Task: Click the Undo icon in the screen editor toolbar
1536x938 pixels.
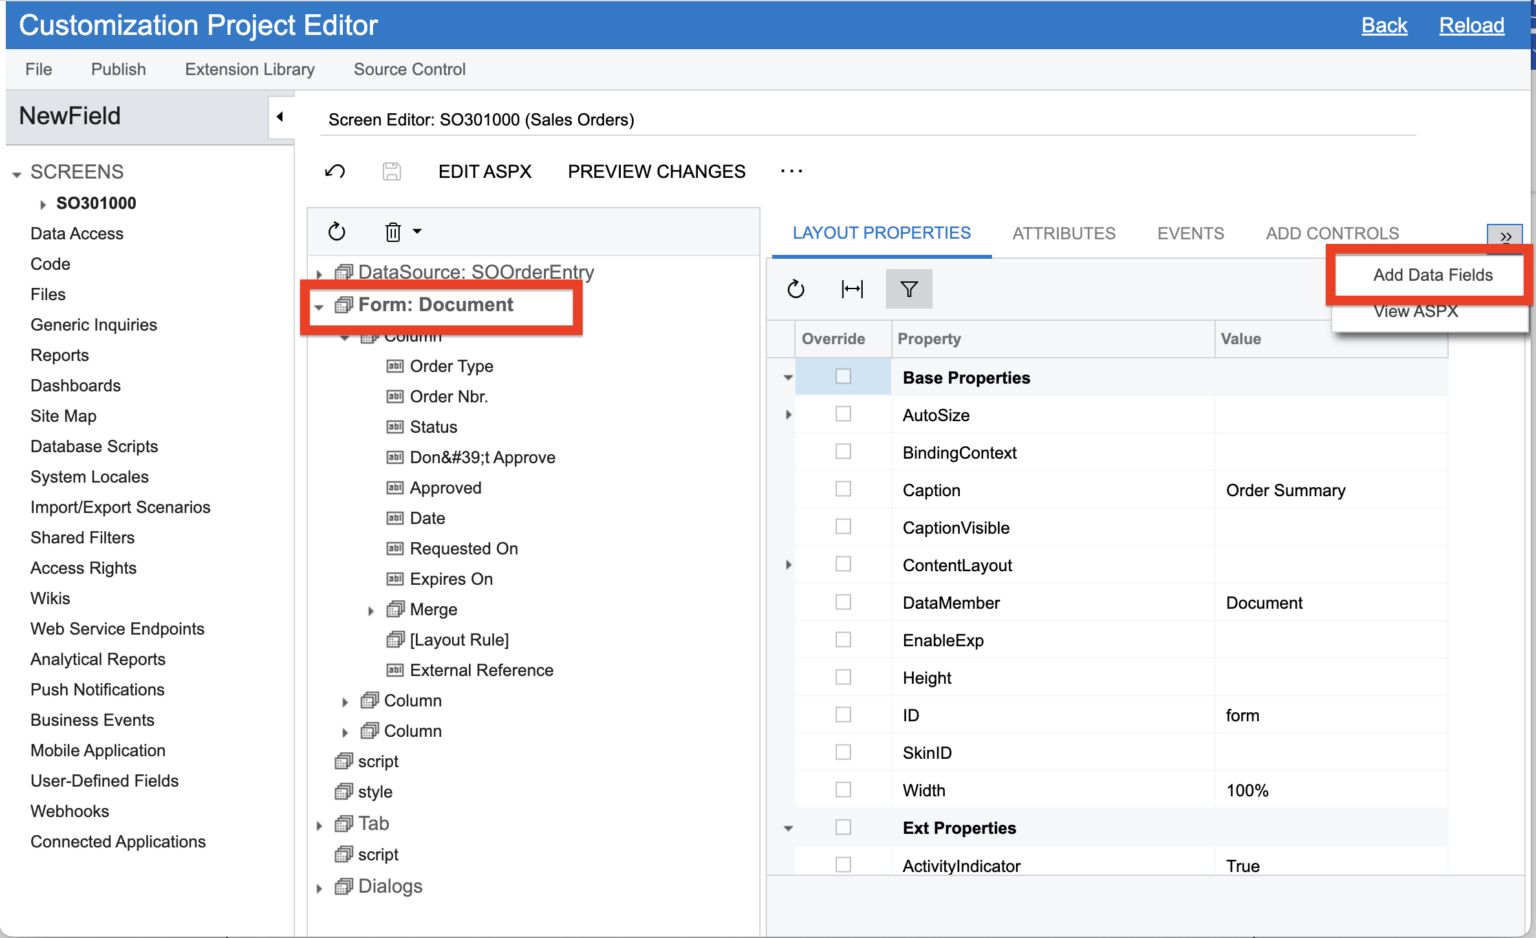Action: pyautogui.click(x=335, y=171)
